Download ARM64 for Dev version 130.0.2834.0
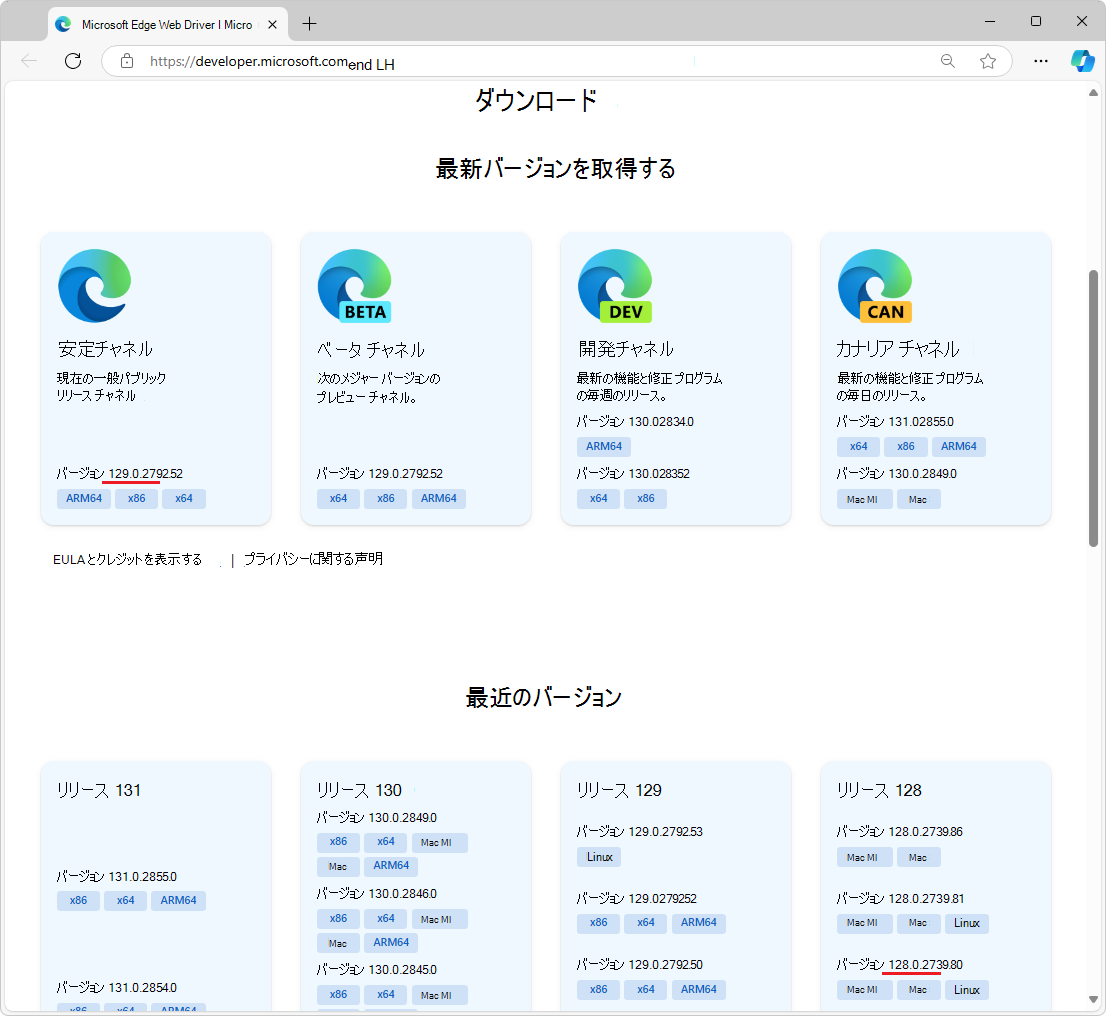Image resolution: width=1106 pixels, height=1016 pixels. pyautogui.click(x=604, y=447)
